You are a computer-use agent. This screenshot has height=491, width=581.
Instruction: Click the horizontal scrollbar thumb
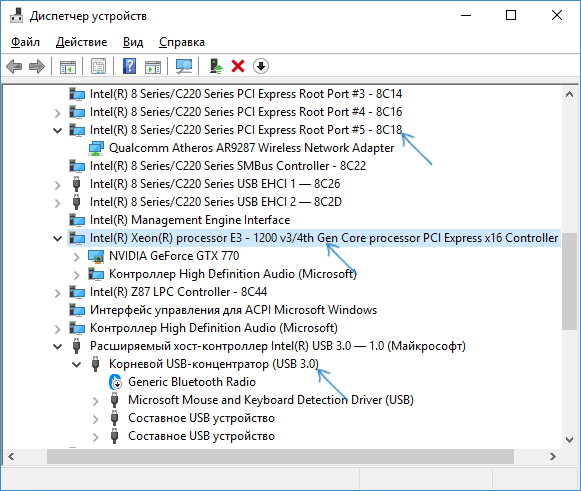pyautogui.click(x=280, y=456)
